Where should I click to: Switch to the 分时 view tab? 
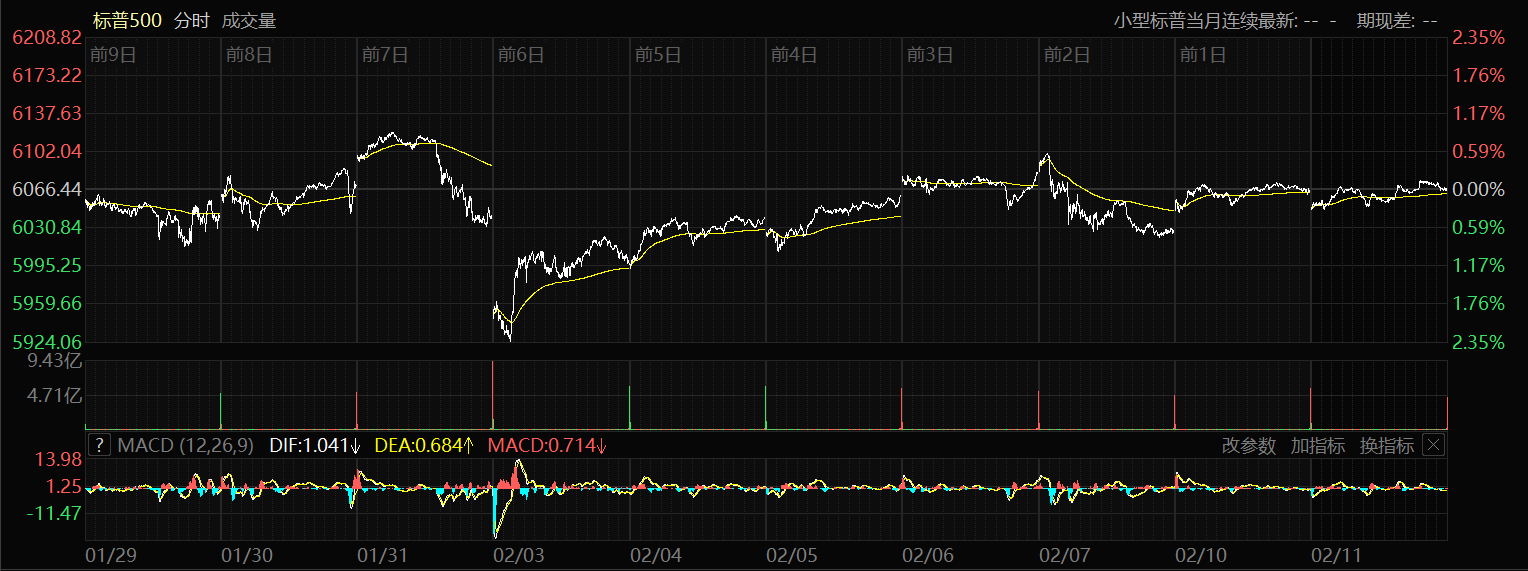[192, 20]
